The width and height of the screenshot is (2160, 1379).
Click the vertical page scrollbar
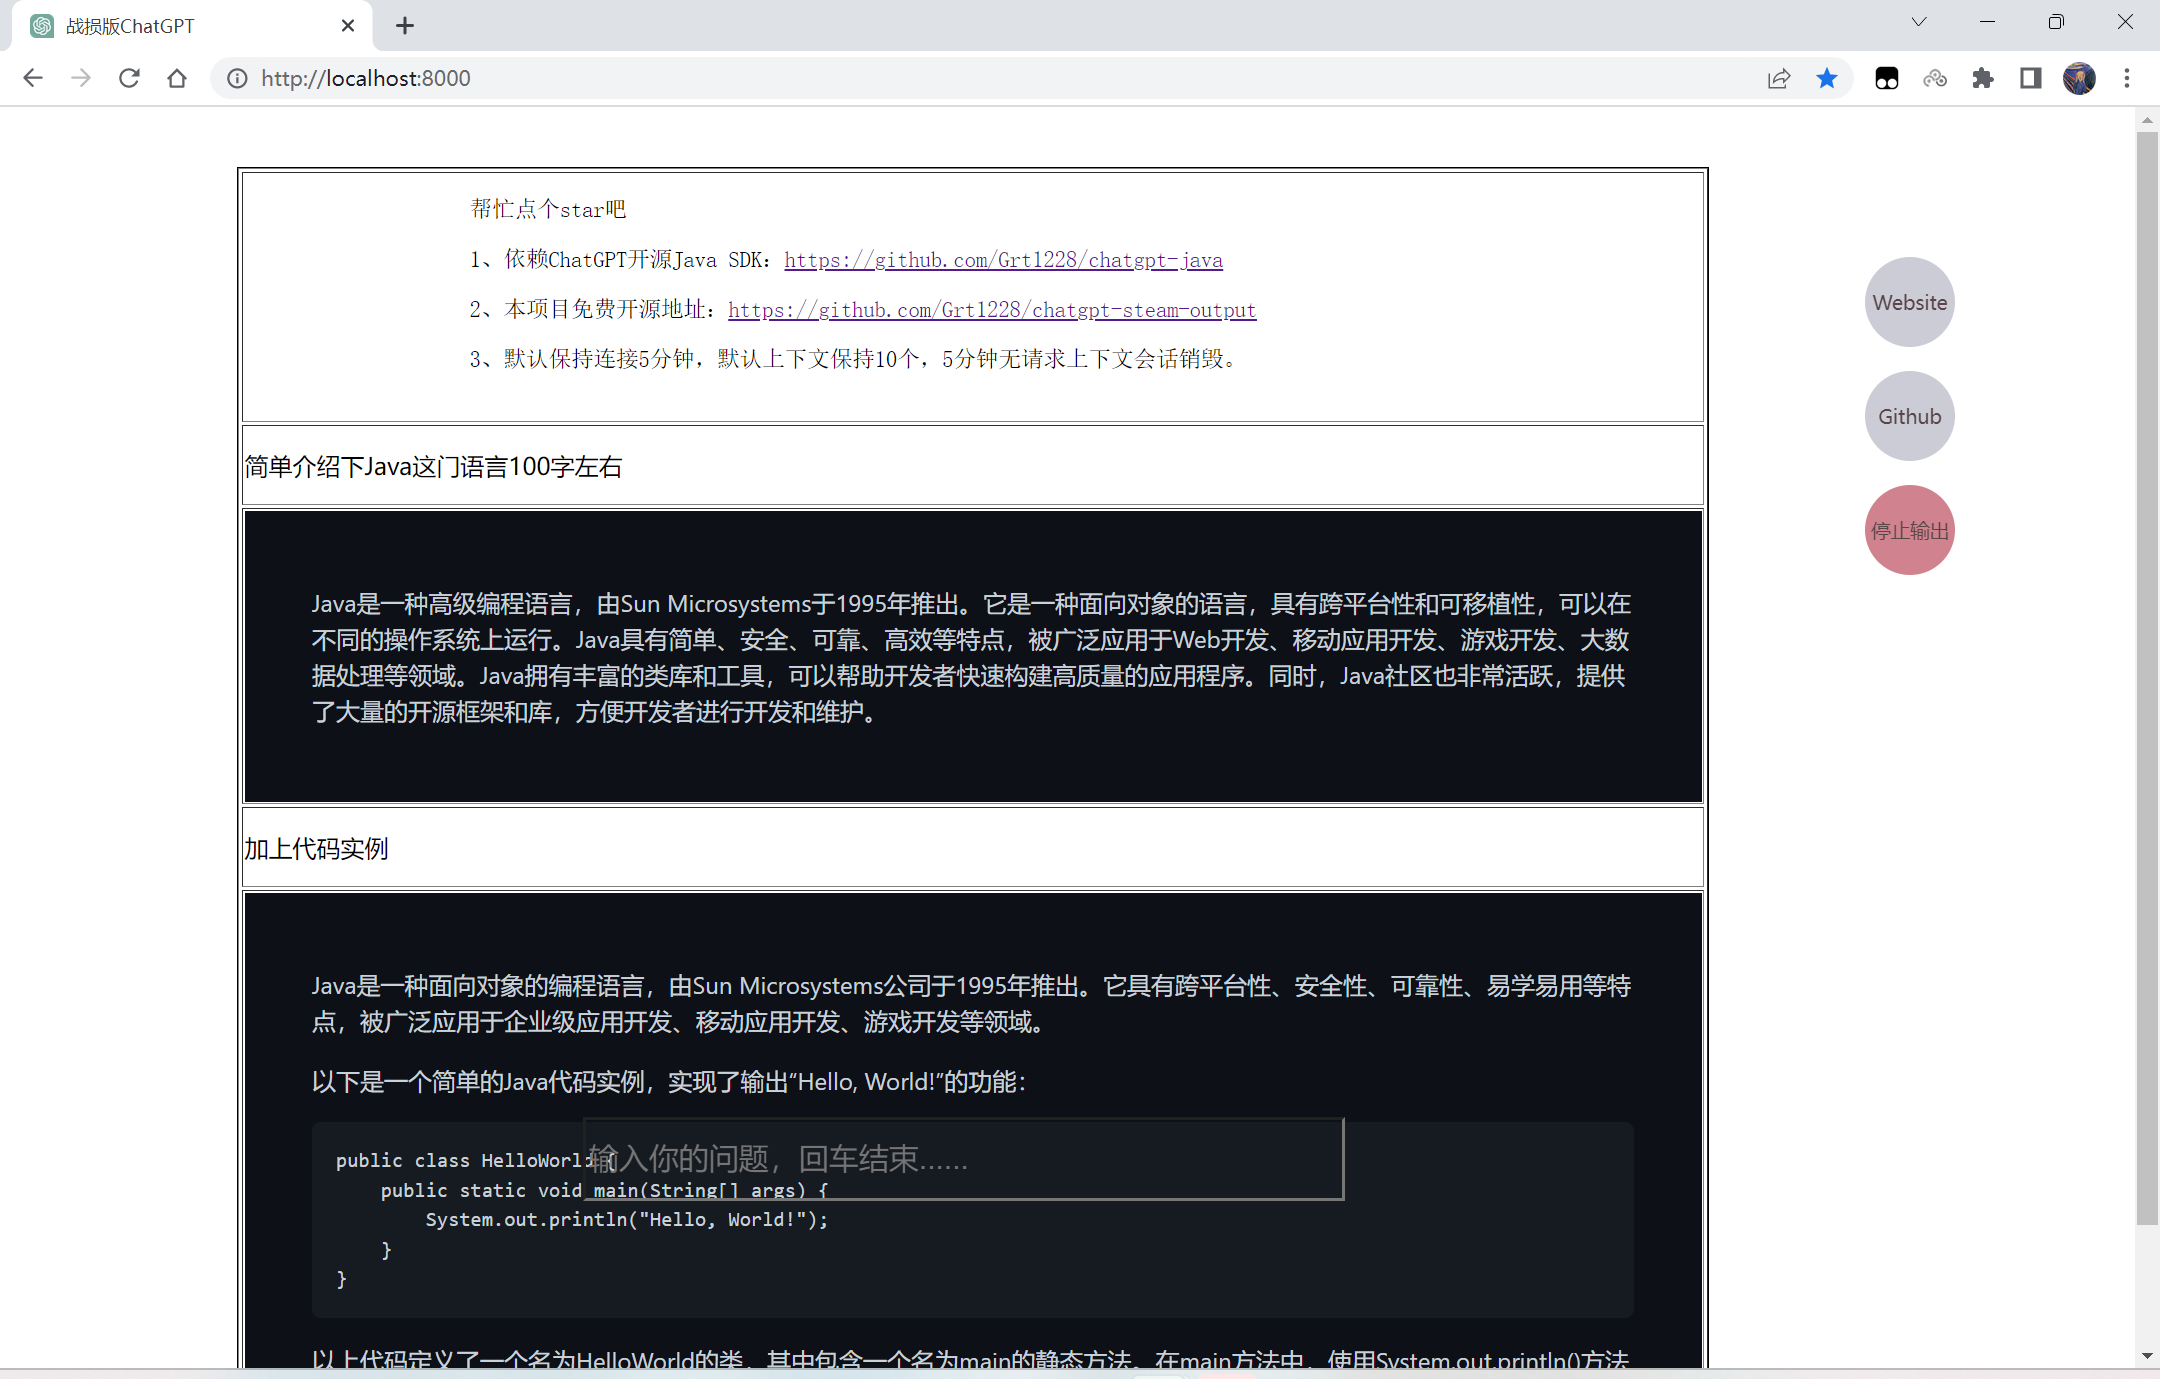(2147, 677)
